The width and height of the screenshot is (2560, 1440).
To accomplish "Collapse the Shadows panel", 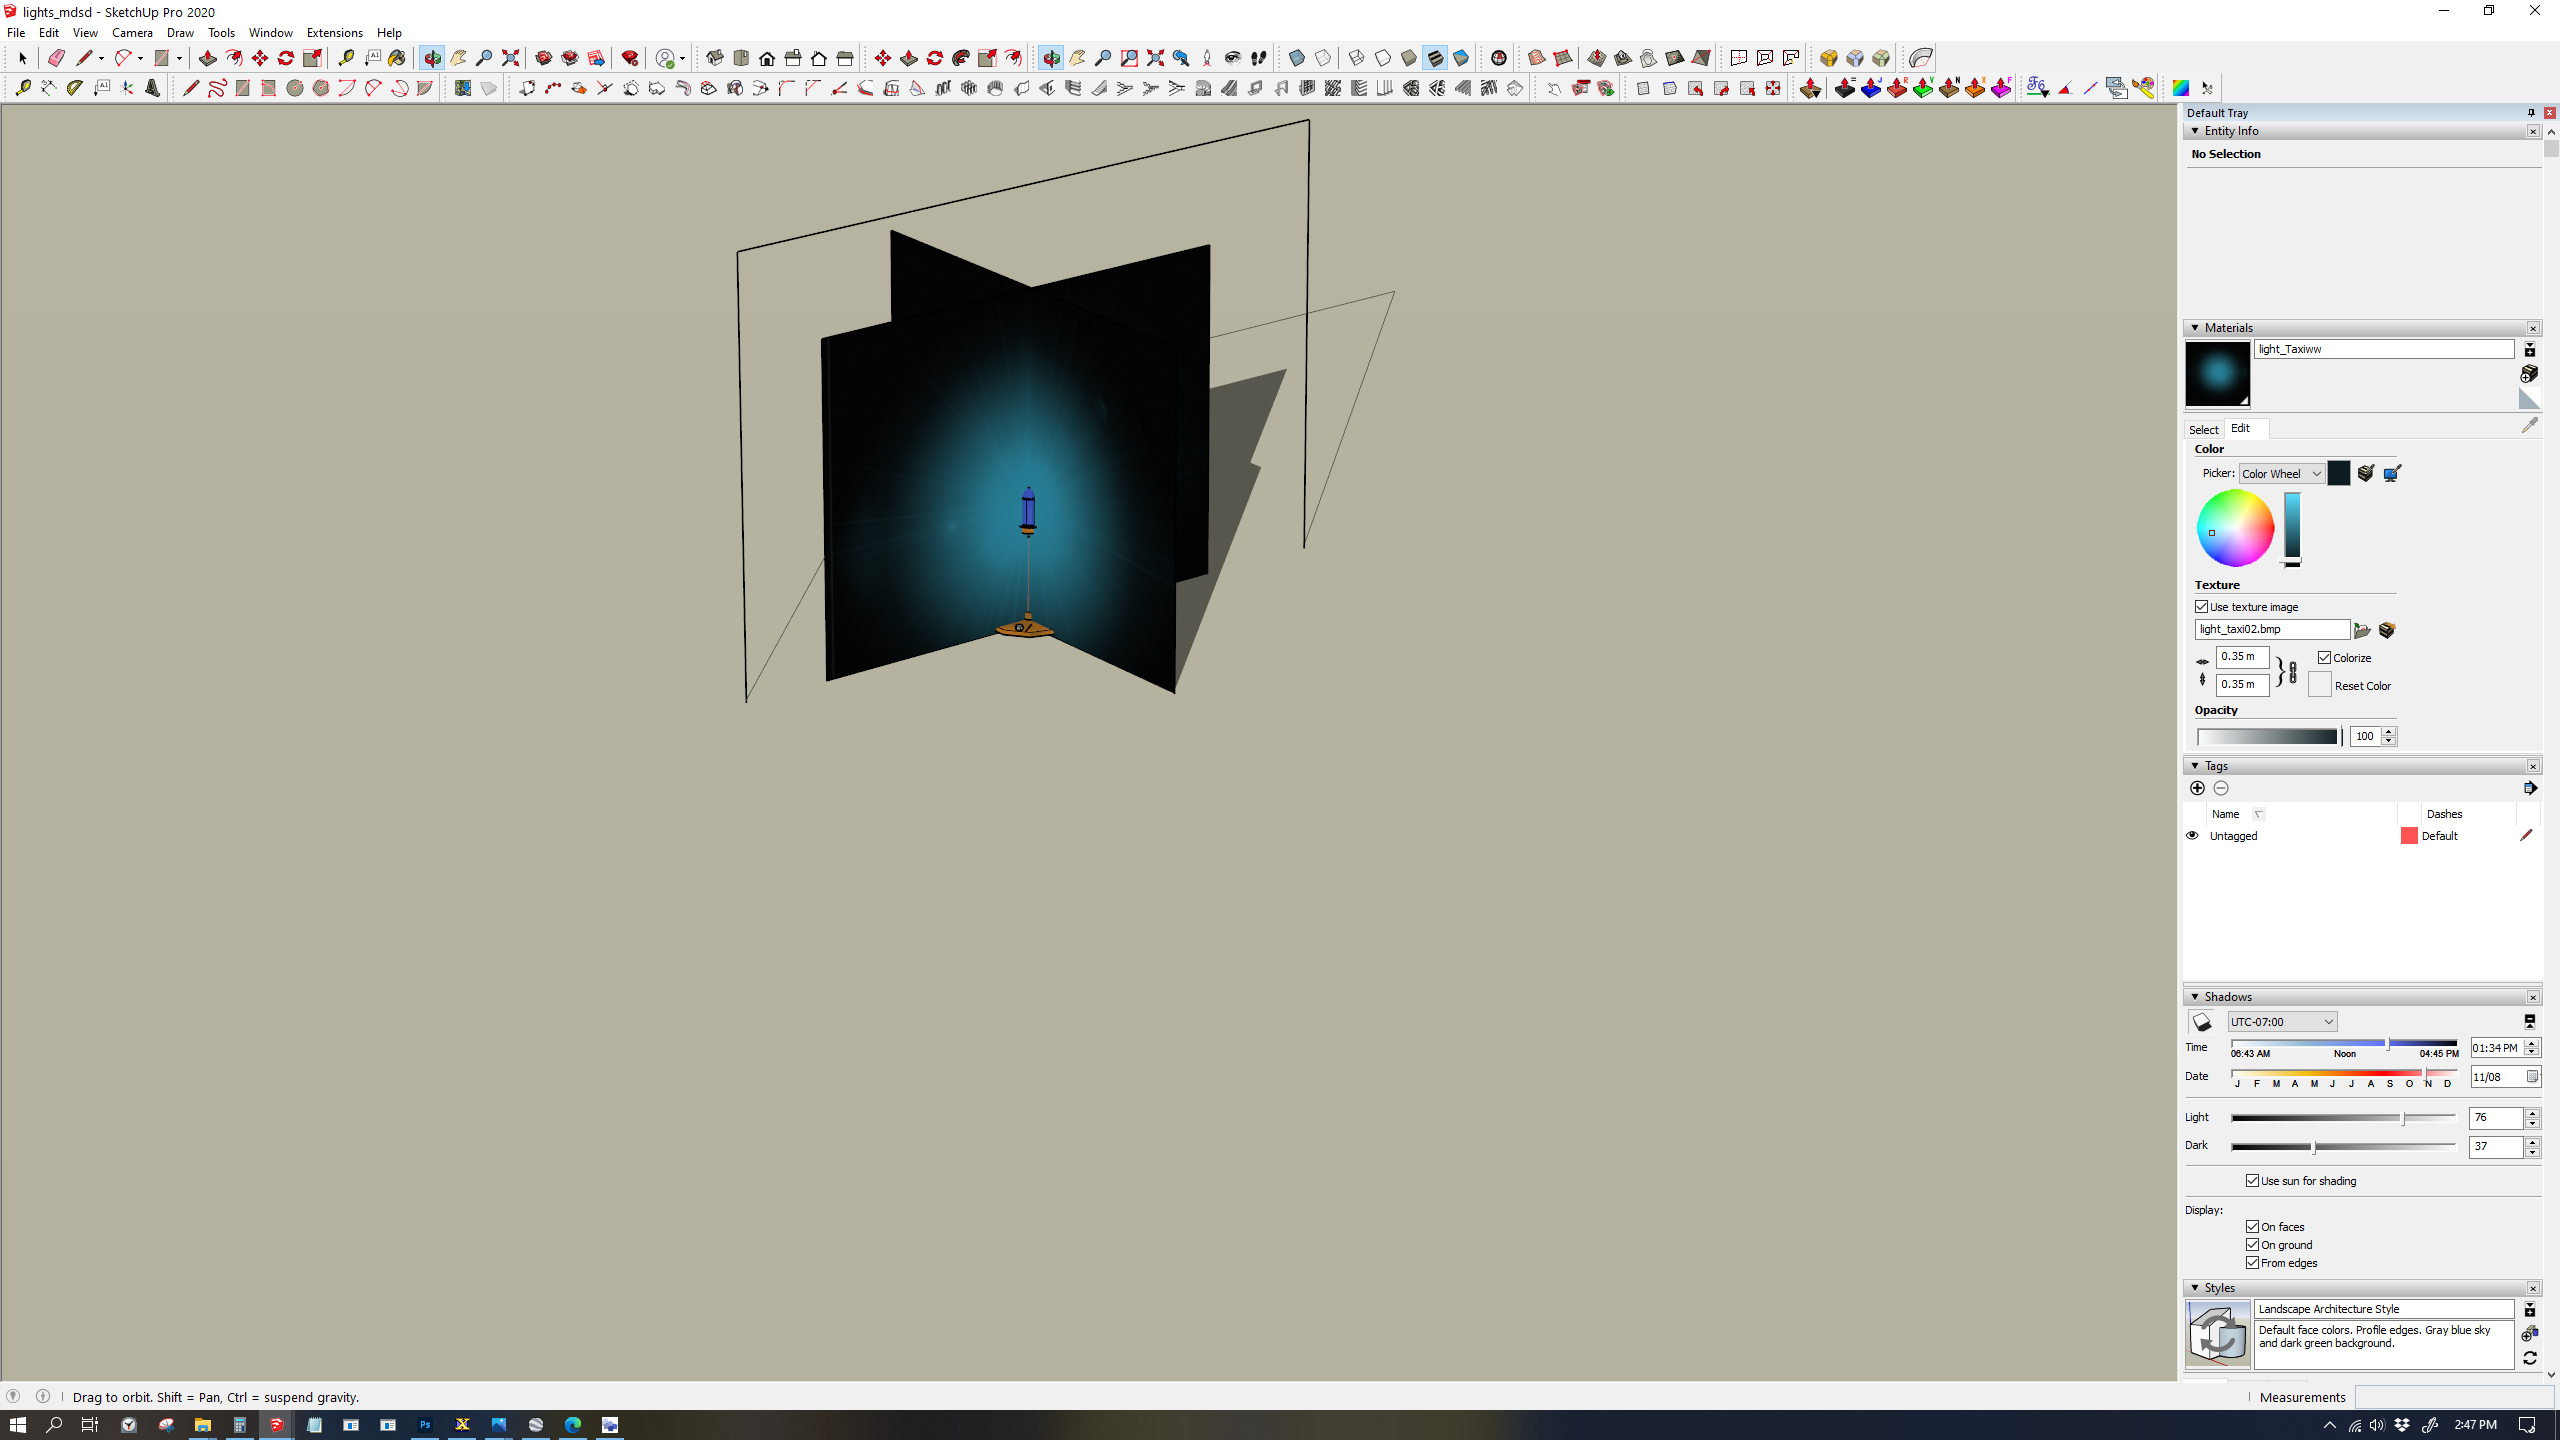I will (2194, 996).
